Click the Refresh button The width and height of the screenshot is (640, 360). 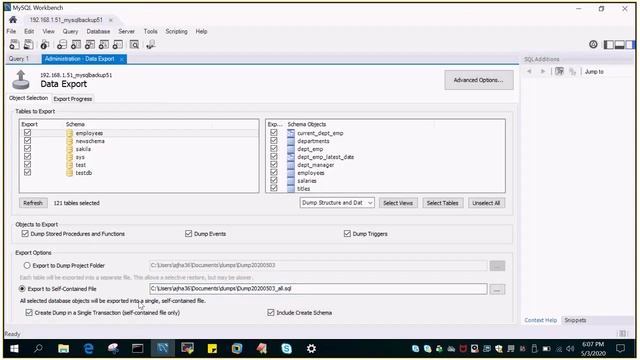coord(33,203)
